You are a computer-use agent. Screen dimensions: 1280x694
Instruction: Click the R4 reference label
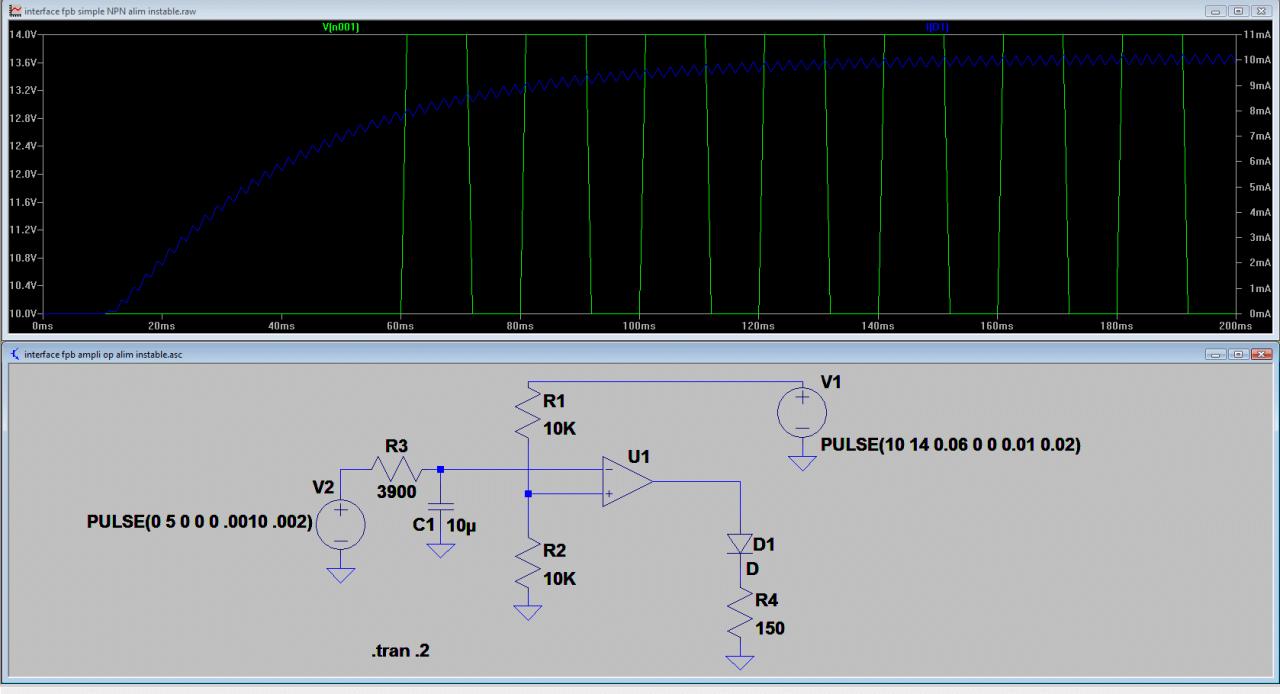768,601
